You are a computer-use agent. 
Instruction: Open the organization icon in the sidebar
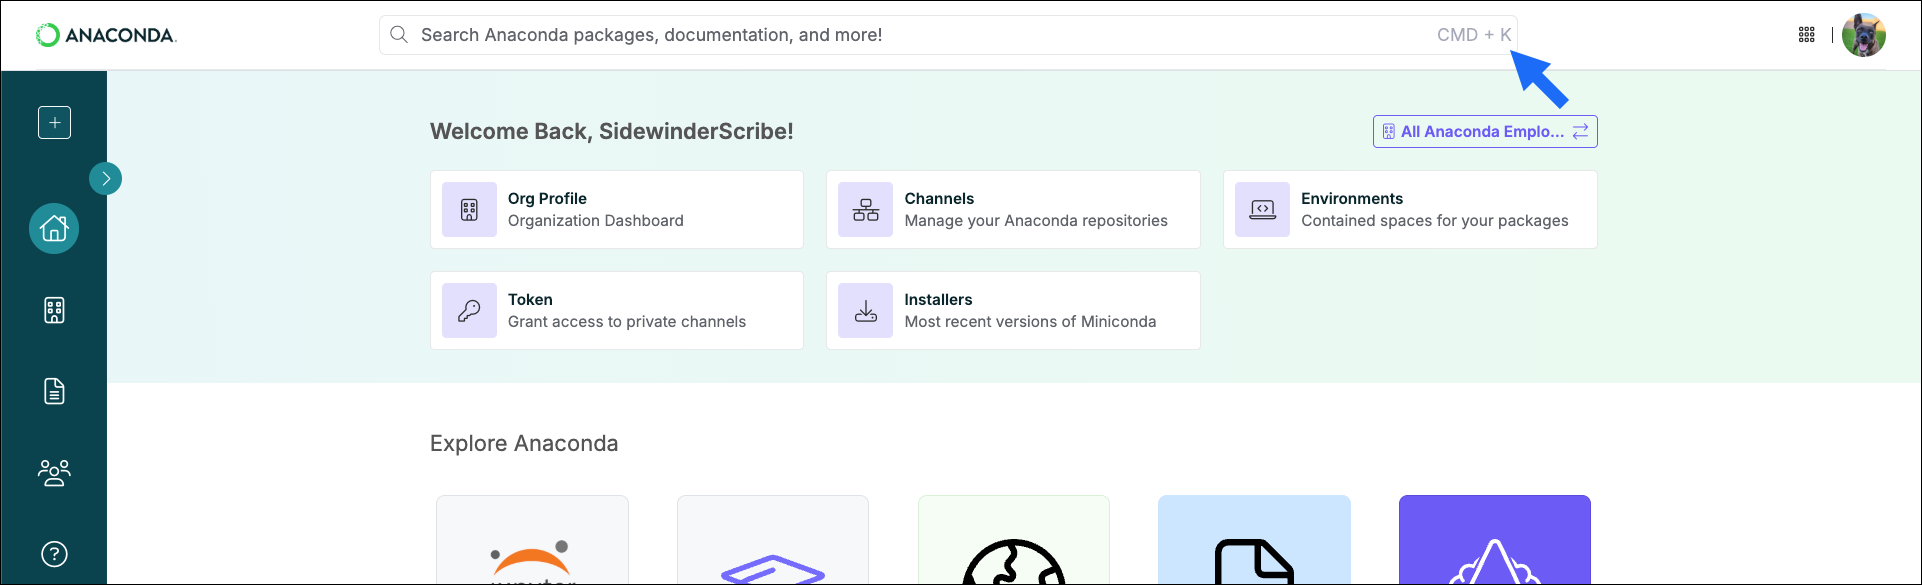[53, 310]
